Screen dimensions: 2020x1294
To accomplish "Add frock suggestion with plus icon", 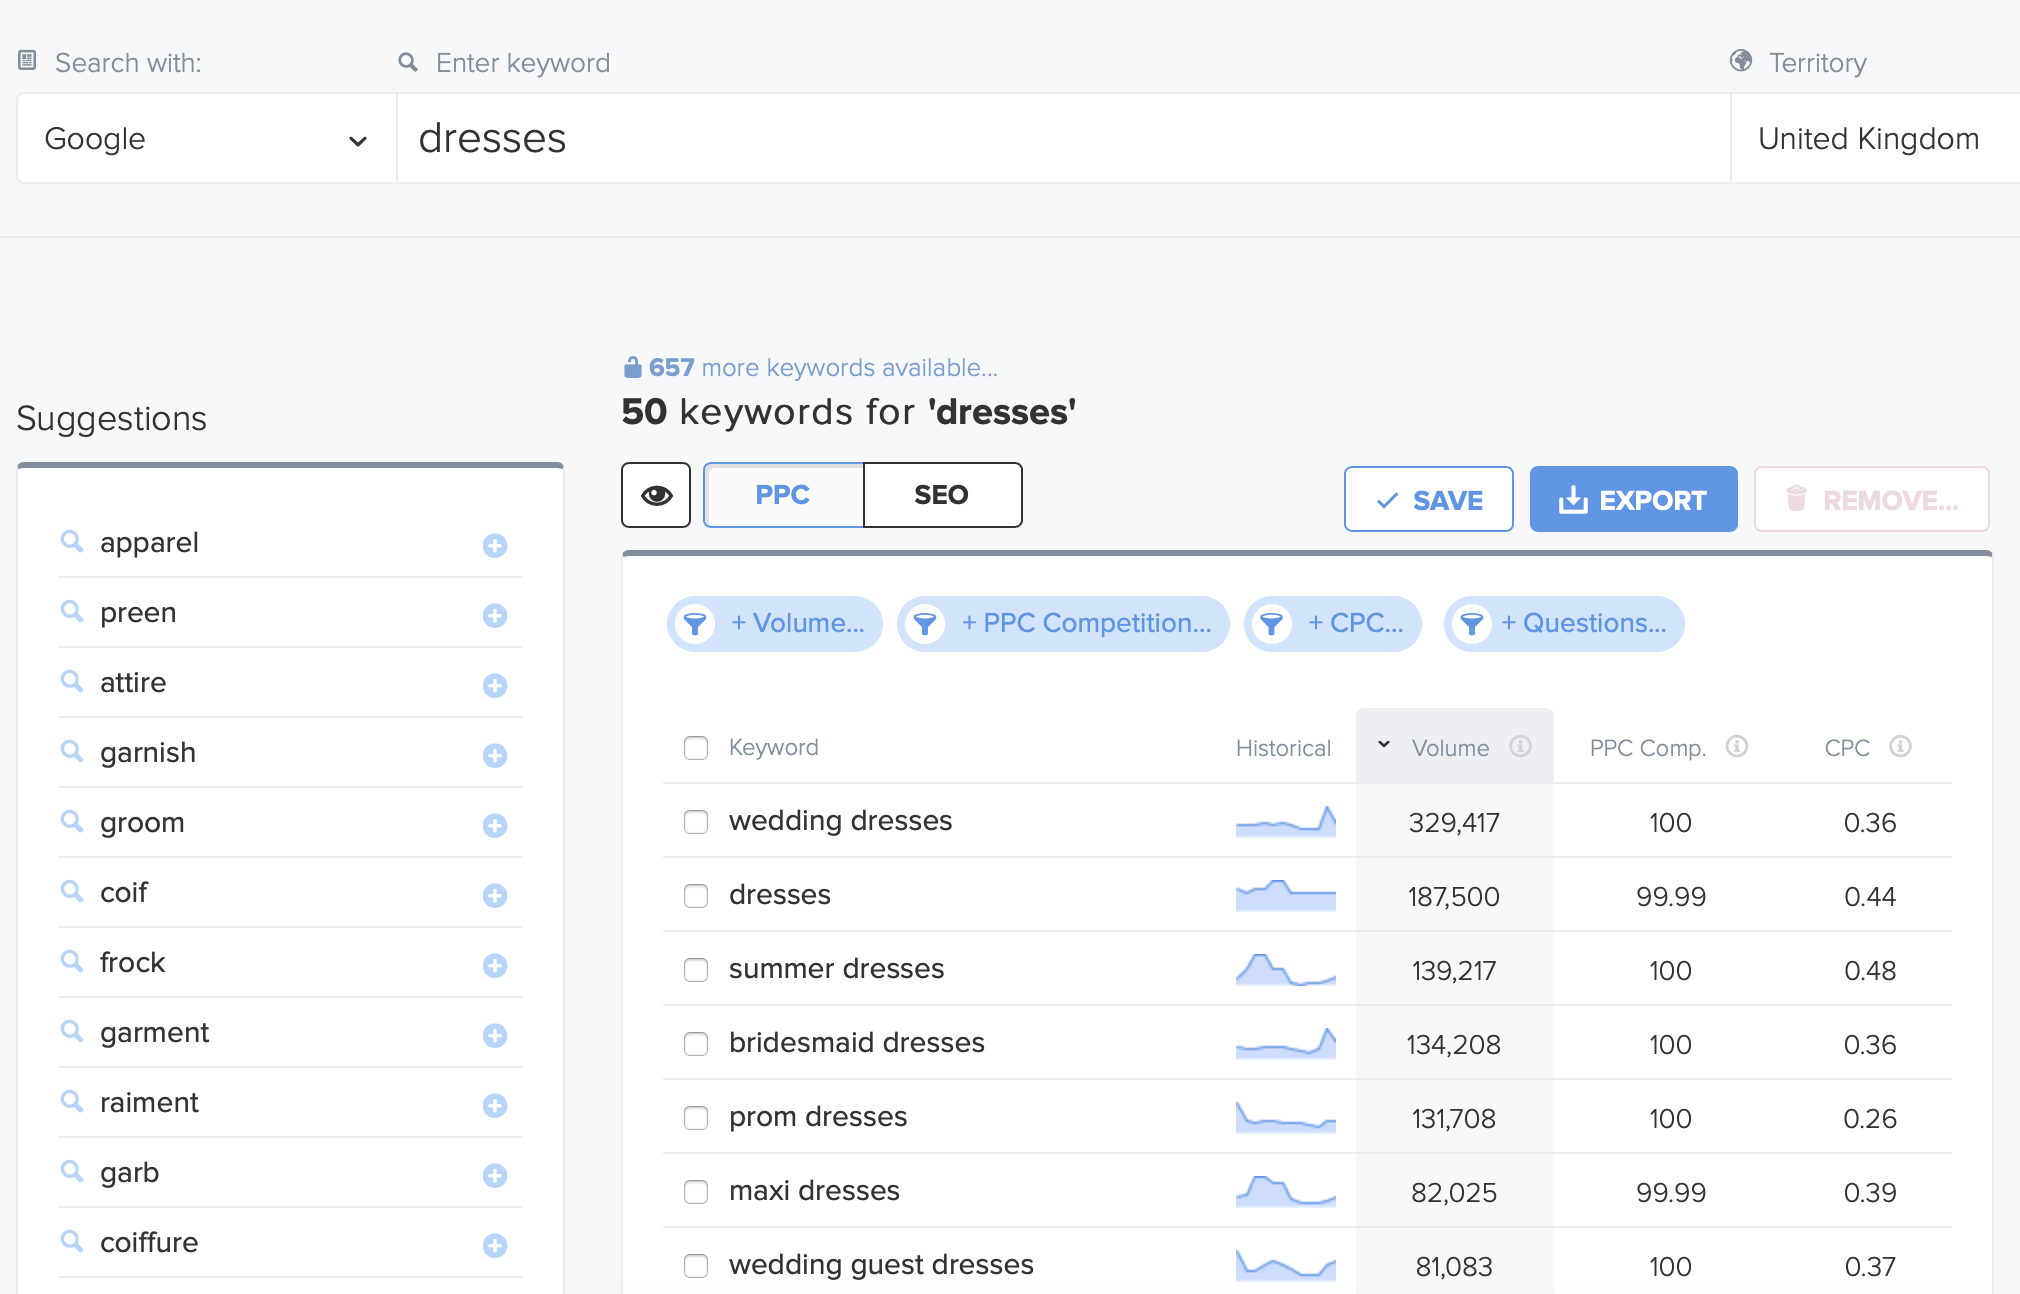I will click(495, 965).
